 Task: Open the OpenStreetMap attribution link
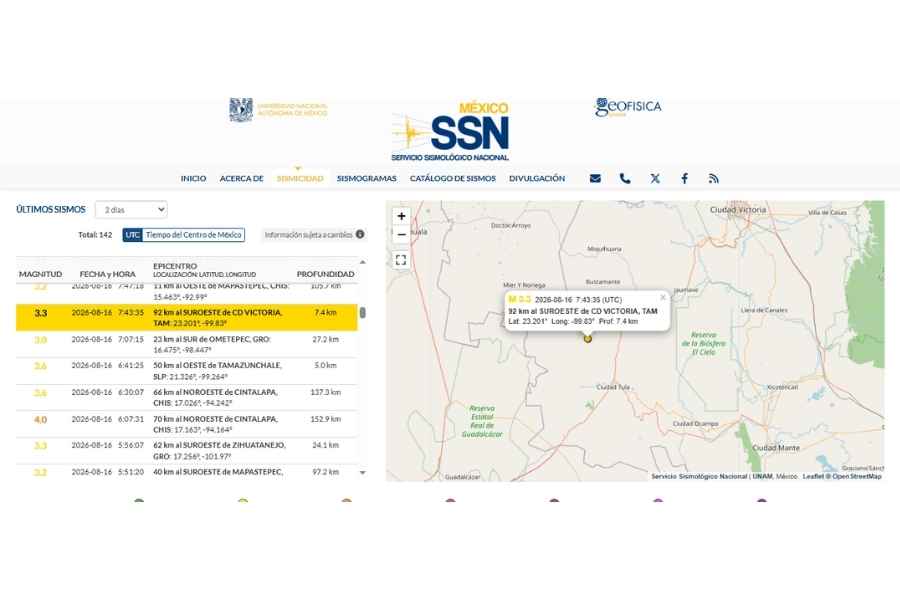(x=857, y=477)
